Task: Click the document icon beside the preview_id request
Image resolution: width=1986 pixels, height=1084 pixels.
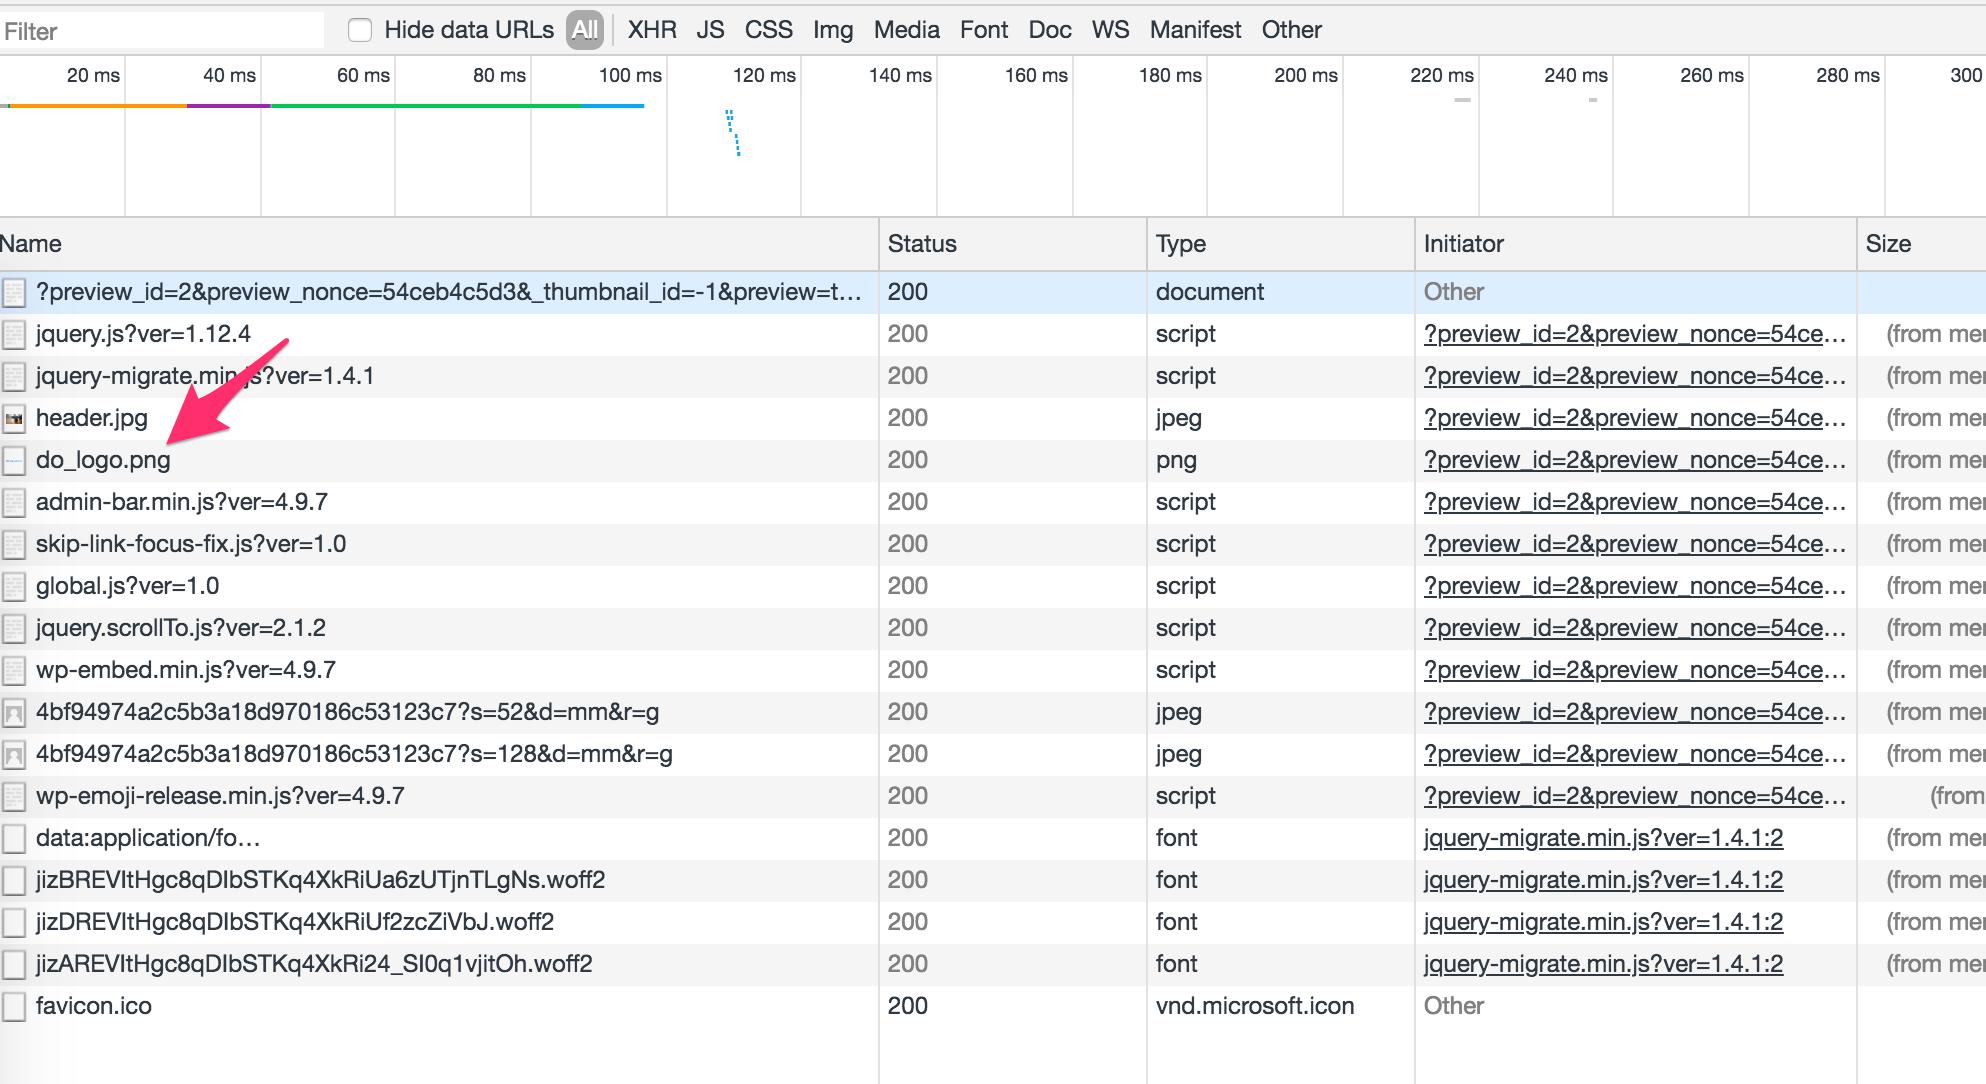Action: [14, 292]
